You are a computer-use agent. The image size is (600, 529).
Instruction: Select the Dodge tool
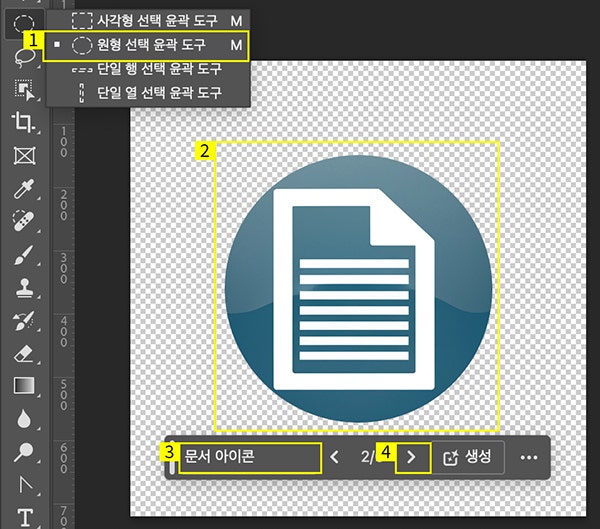pos(24,452)
